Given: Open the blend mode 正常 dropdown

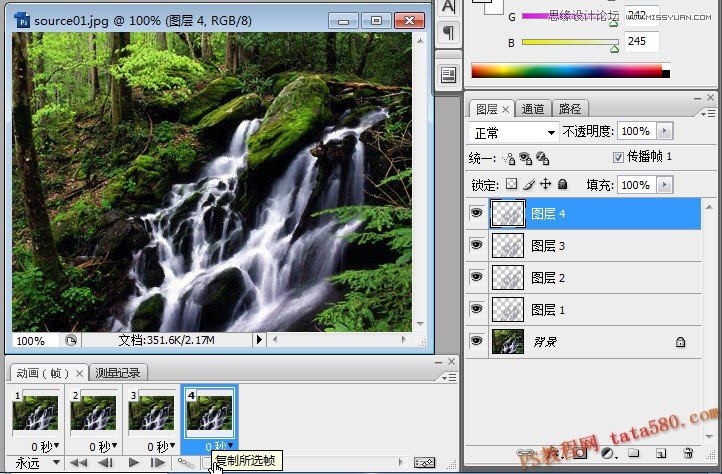Looking at the screenshot, I should 513,133.
